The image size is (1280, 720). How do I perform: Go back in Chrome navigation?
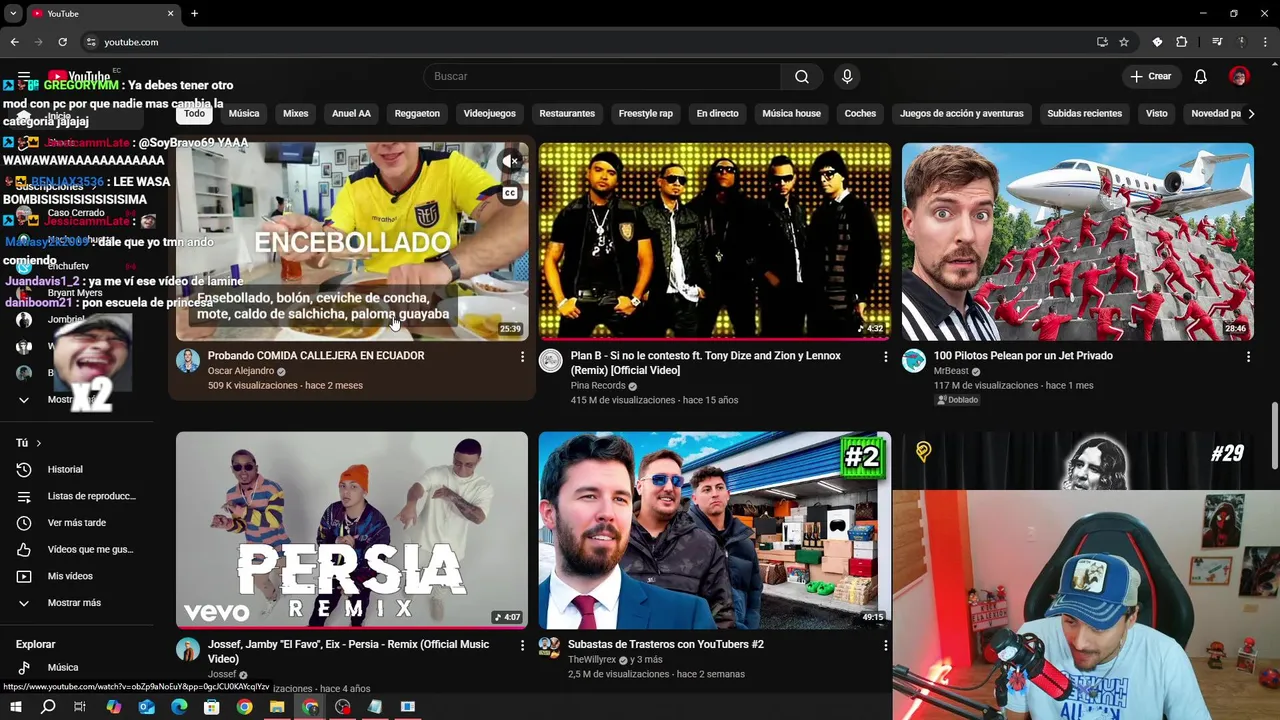coord(15,42)
